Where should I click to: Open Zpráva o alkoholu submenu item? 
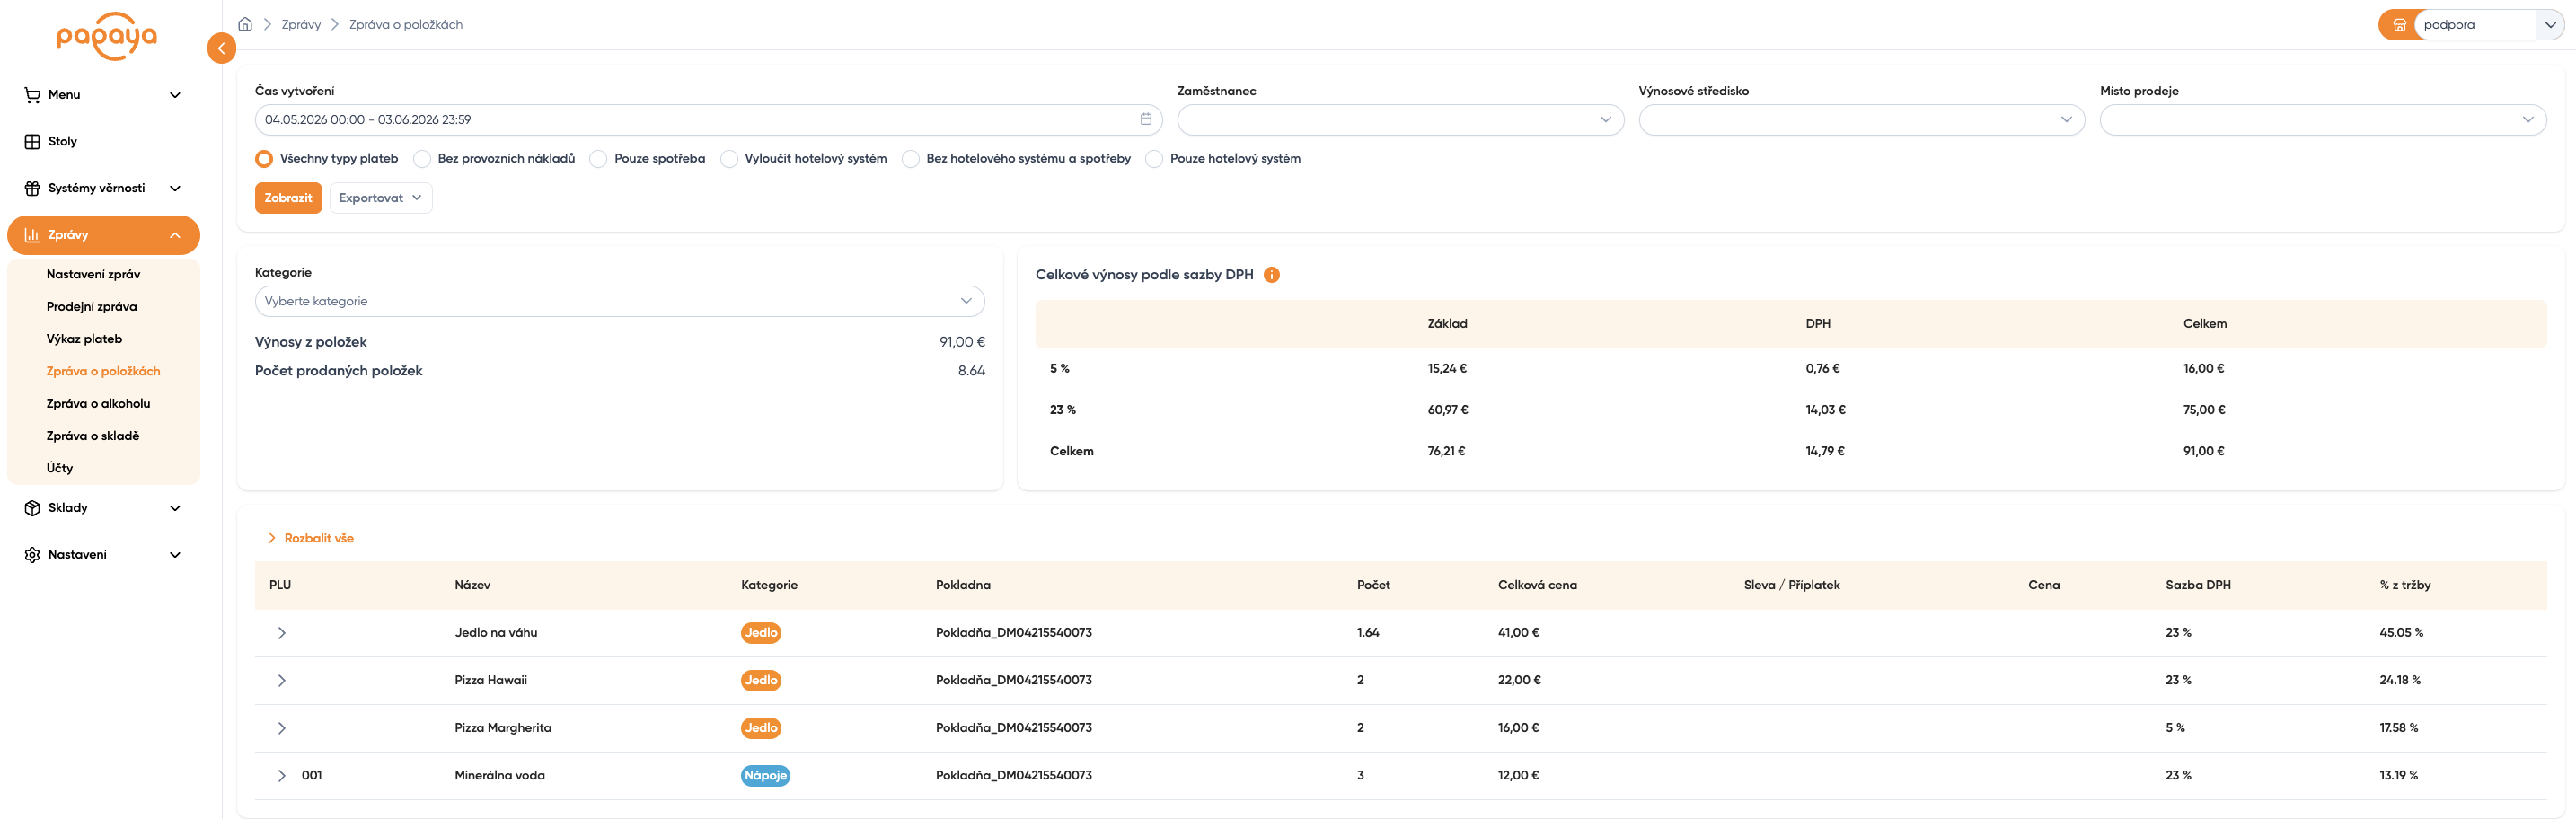[98, 404]
